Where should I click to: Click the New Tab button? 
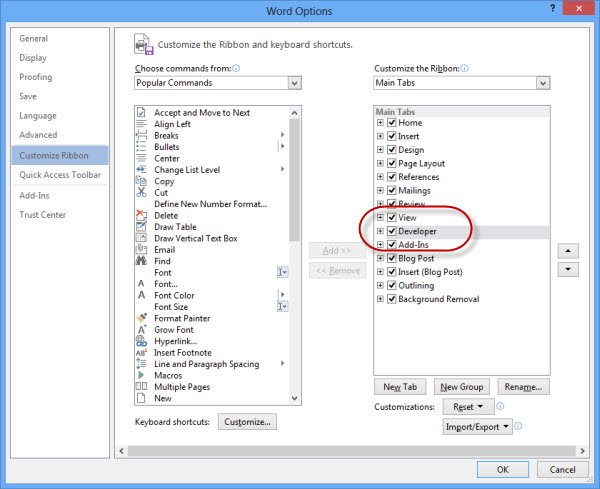pyautogui.click(x=400, y=387)
